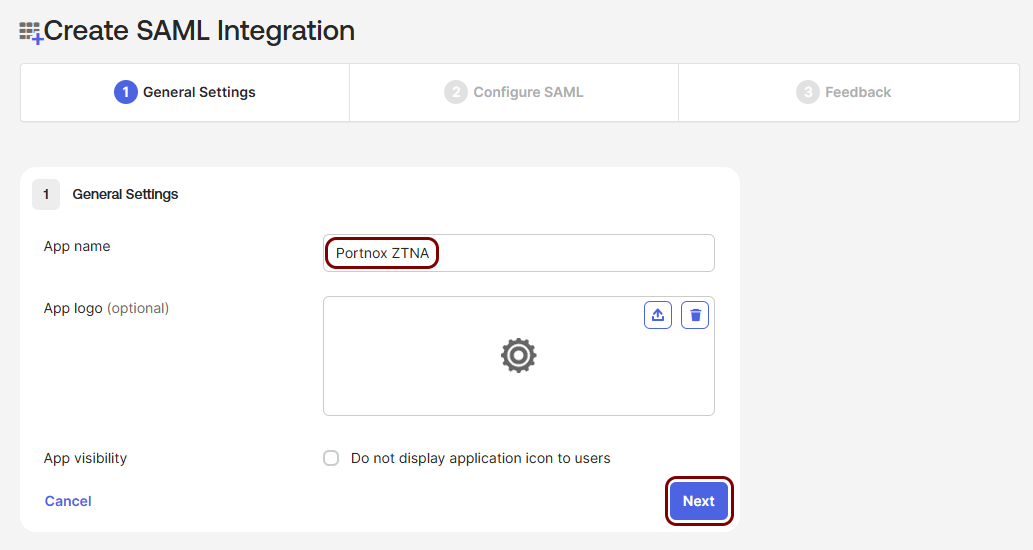Click the gray step 3 circle
Image resolution: width=1033 pixels, height=550 pixels.
pyautogui.click(x=807, y=92)
